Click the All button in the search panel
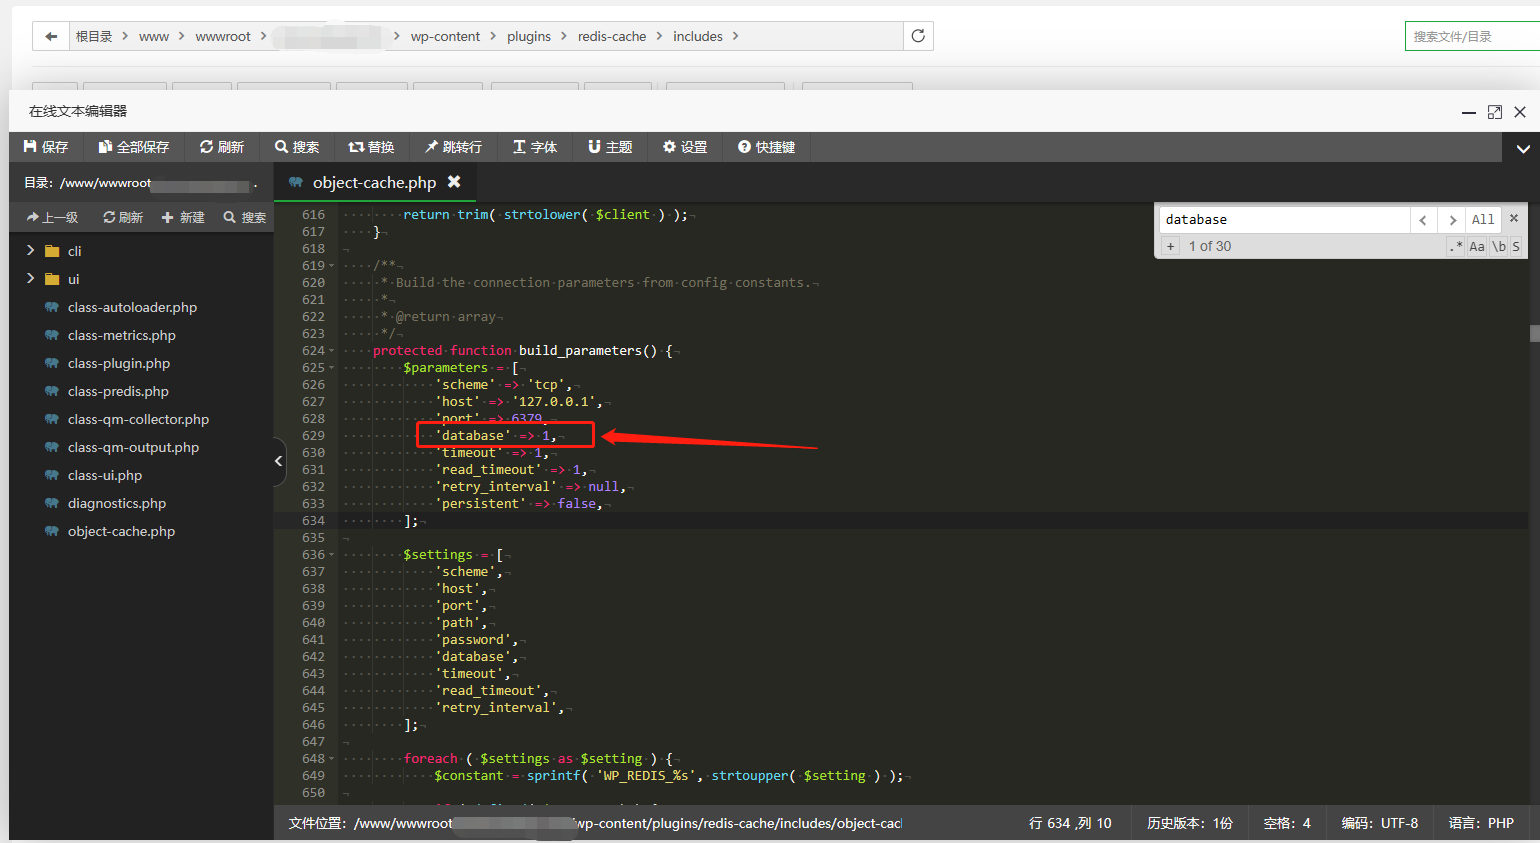Image resolution: width=1540 pixels, height=843 pixels. pos(1483,219)
